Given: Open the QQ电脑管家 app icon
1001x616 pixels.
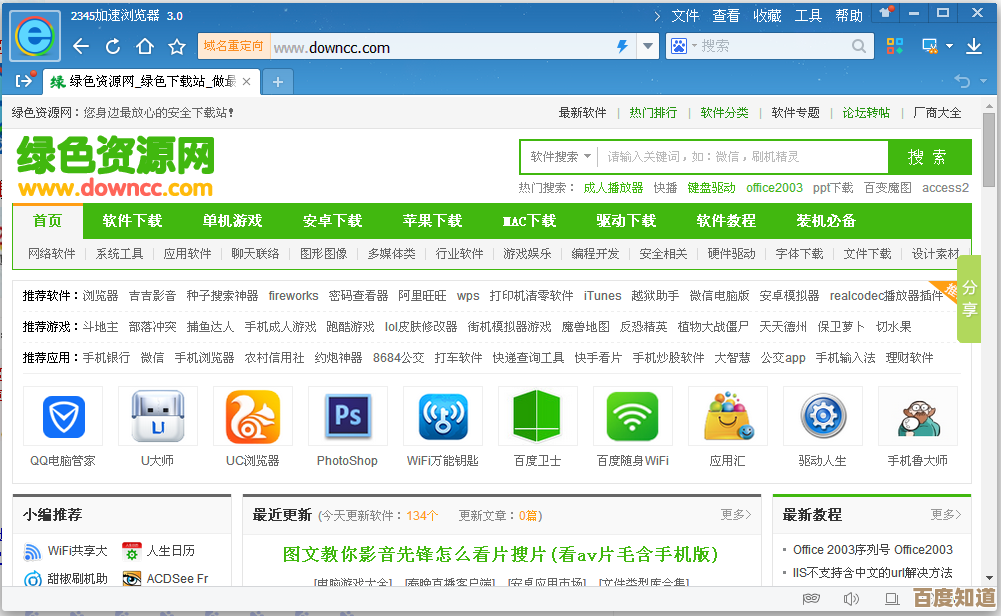Looking at the screenshot, I should tap(62, 417).
